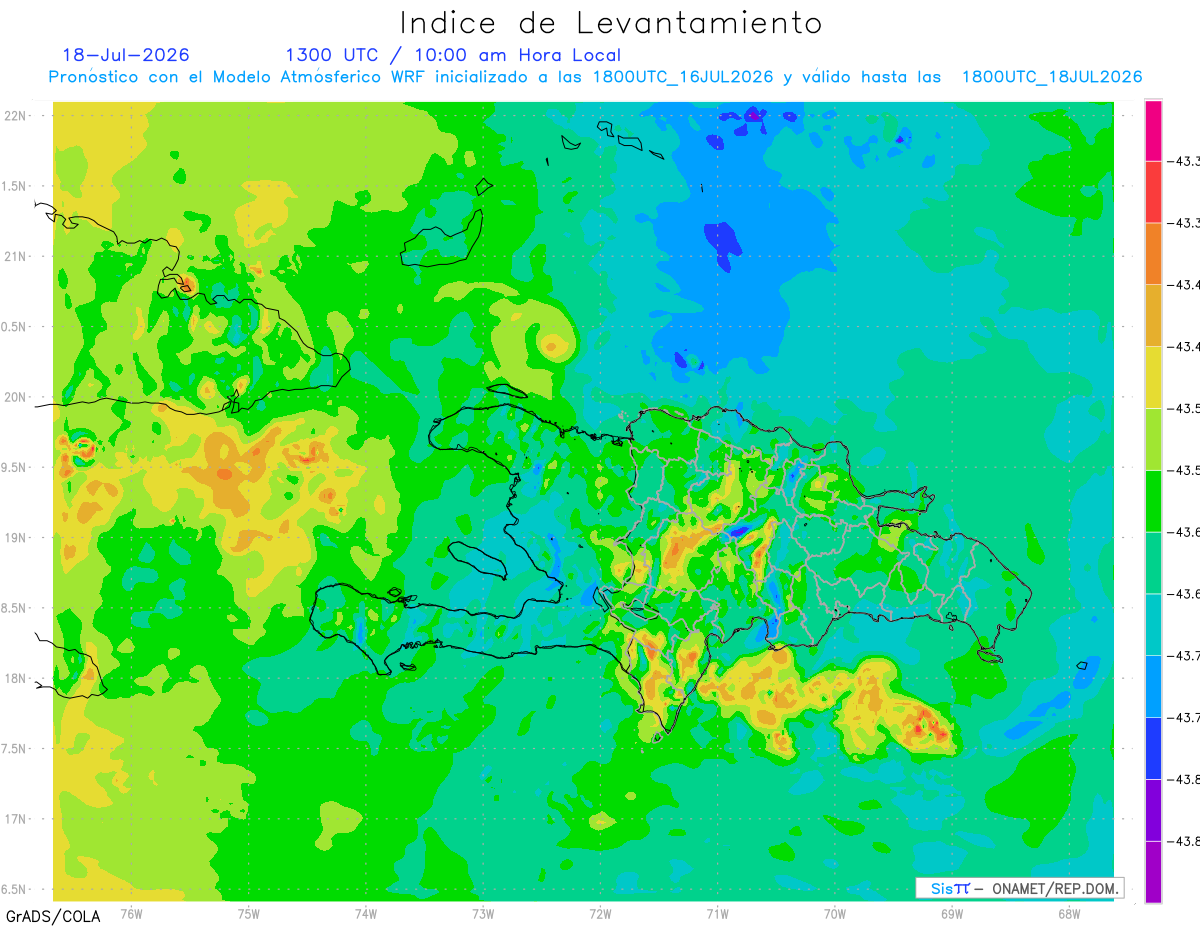Click the 'GrADS/COLA' label
This screenshot has height=927, width=1200.
click(52, 916)
